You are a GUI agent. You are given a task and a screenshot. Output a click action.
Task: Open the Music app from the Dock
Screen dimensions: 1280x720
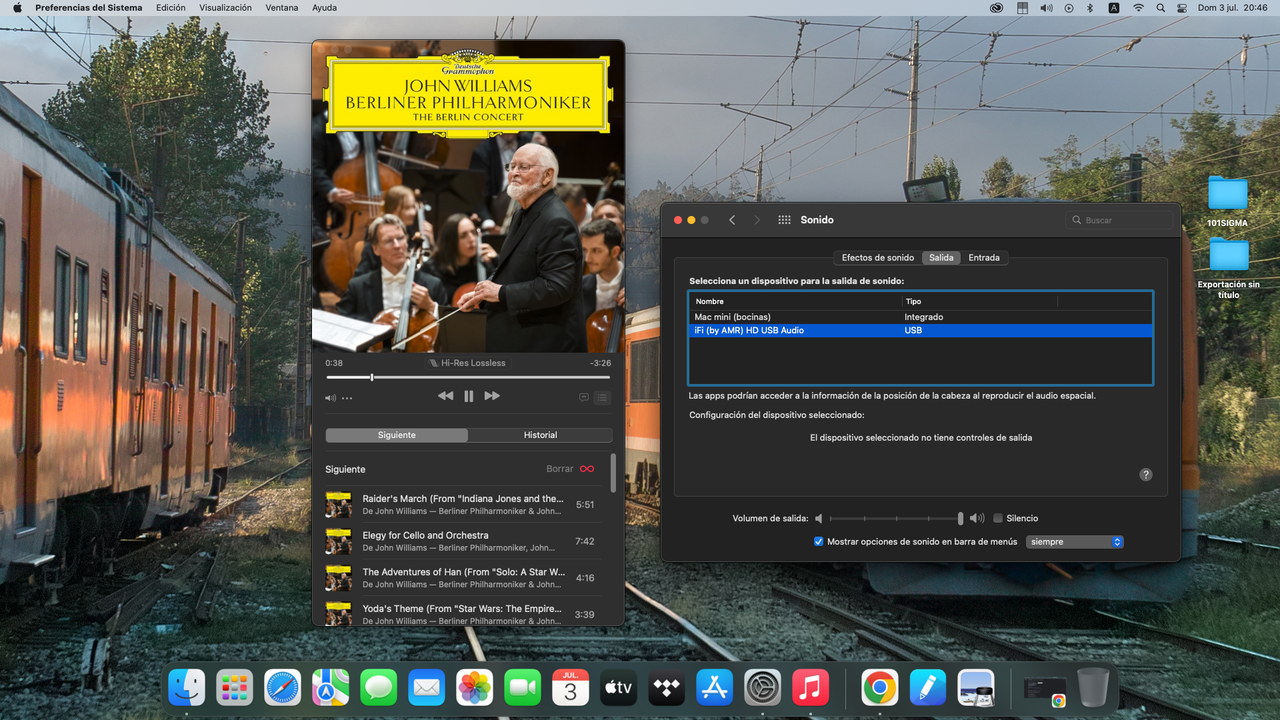(810, 687)
